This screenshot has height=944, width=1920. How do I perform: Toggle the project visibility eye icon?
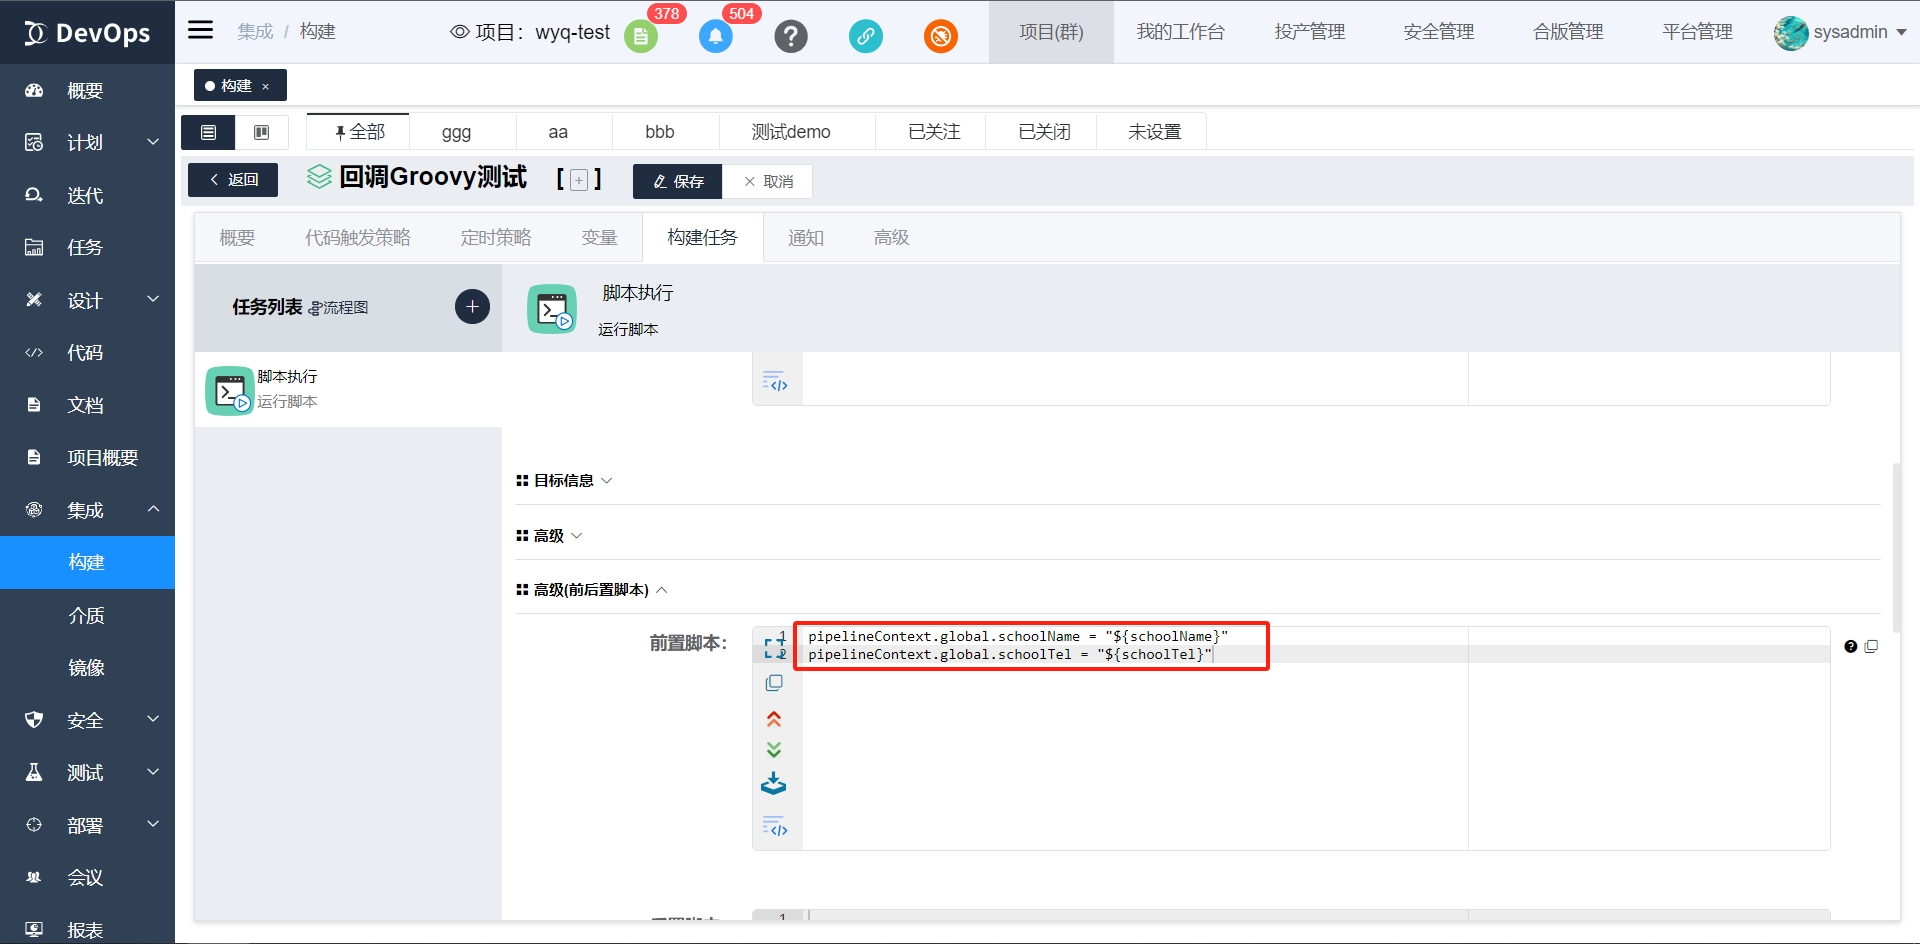pyautogui.click(x=459, y=32)
